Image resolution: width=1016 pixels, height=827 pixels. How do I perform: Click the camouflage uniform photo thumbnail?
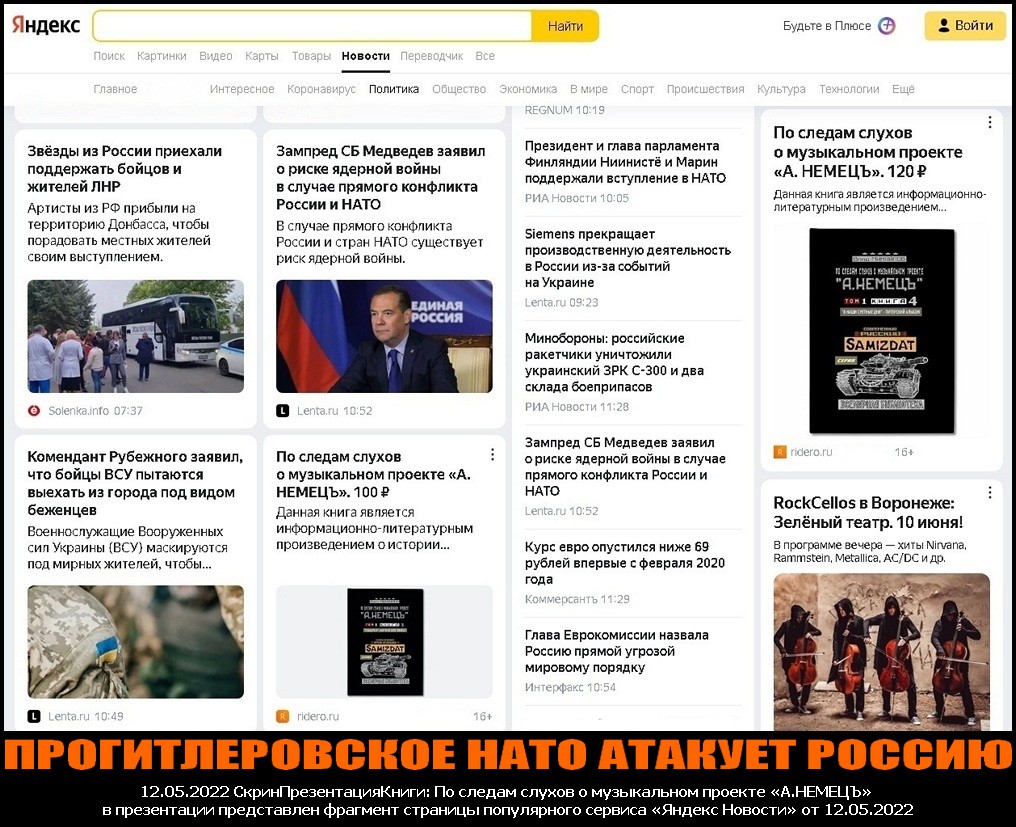tap(135, 642)
